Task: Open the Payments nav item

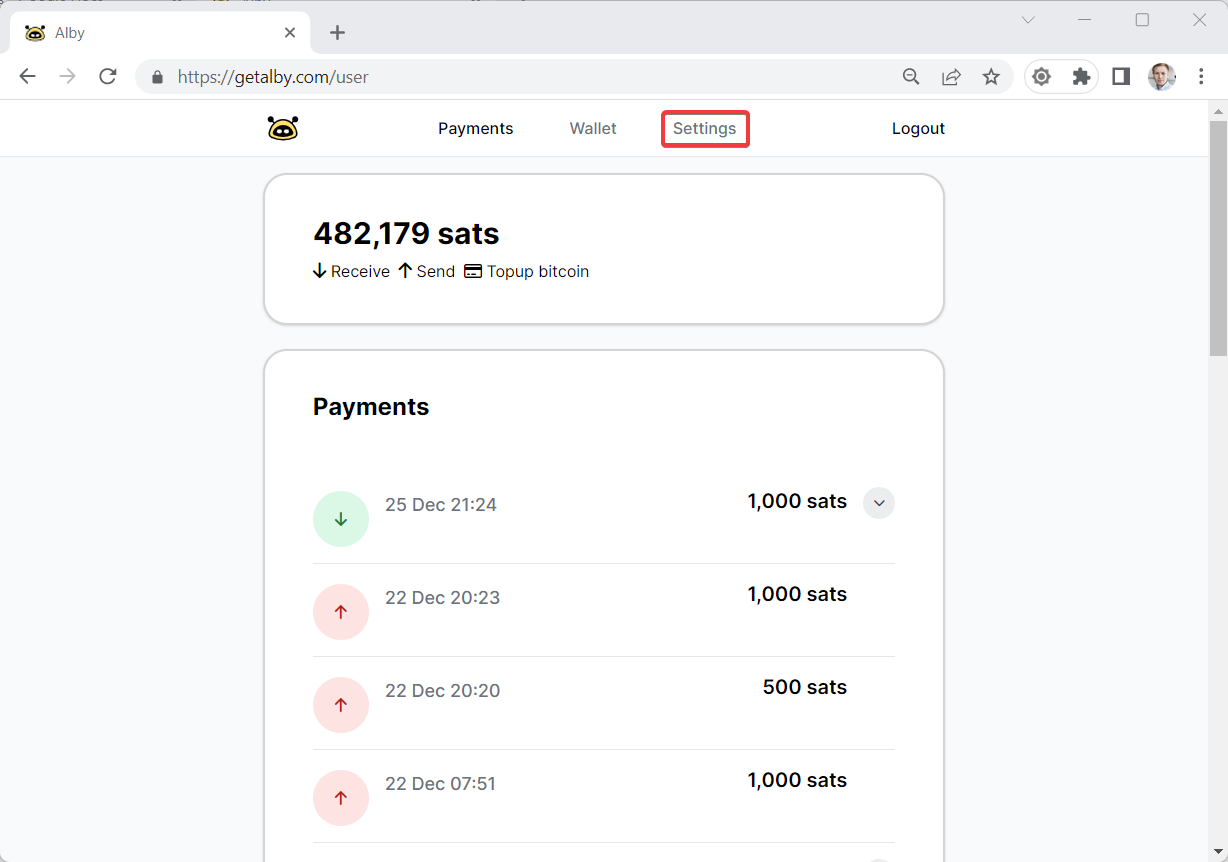Action: tap(476, 128)
